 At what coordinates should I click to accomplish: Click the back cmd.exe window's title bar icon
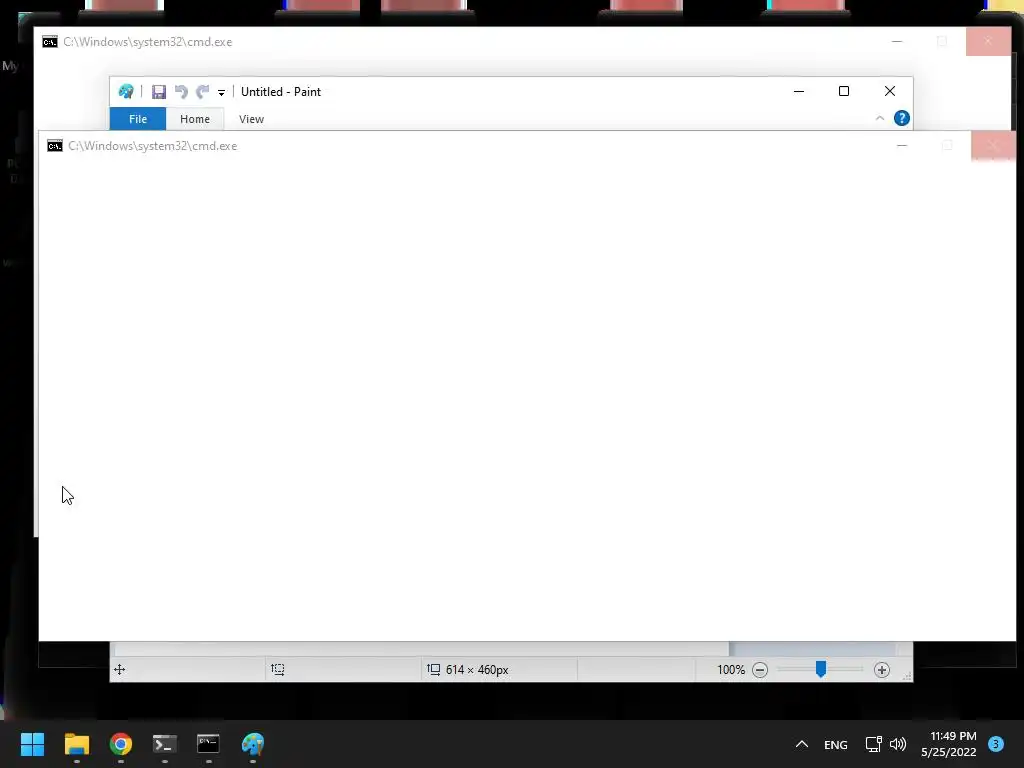pyautogui.click(x=50, y=42)
